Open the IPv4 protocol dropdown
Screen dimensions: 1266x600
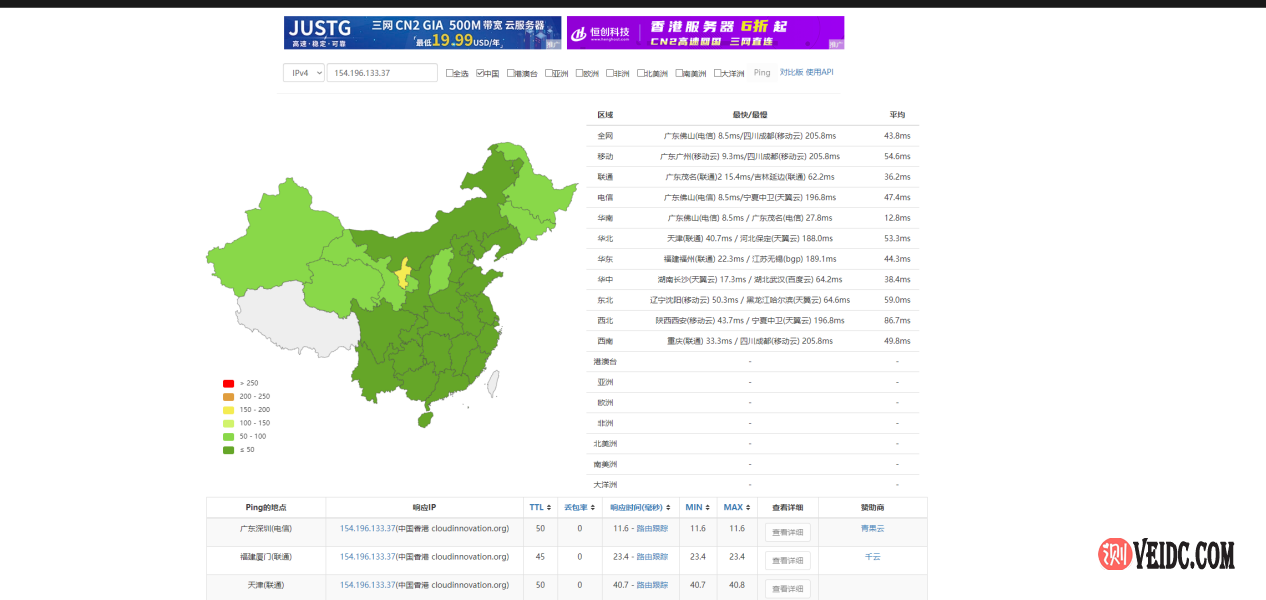(304, 73)
